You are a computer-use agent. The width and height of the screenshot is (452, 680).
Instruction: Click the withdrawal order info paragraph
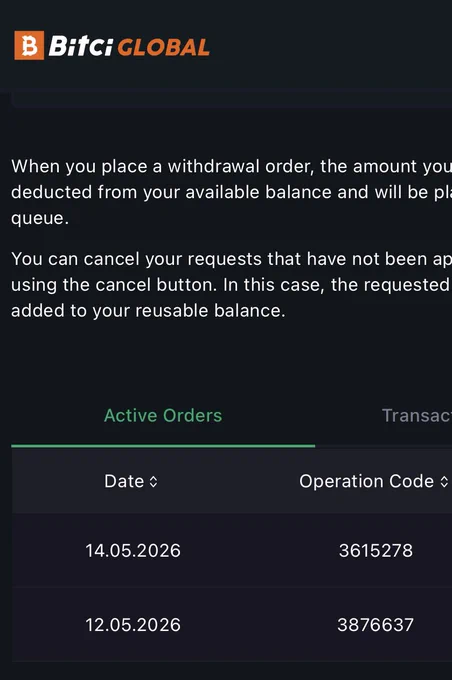click(x=232, y=192)
